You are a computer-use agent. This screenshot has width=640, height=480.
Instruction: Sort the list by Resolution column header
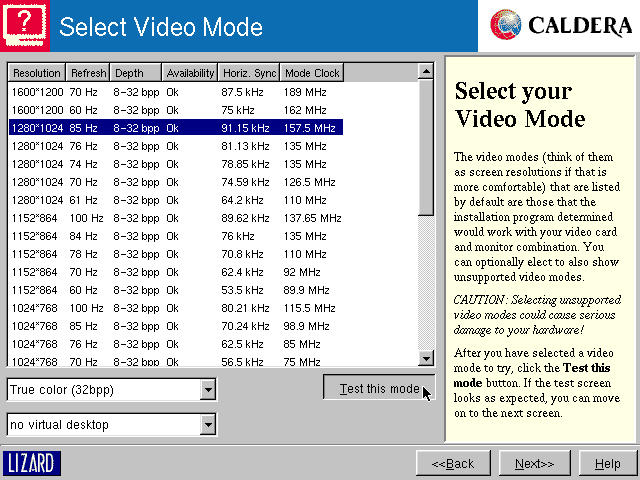(37, 73)
